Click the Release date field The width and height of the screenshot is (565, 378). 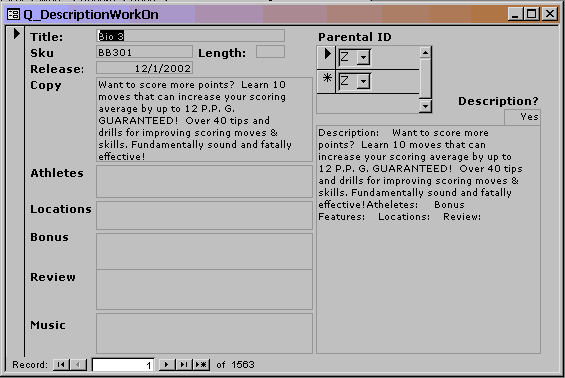(144, 68)
